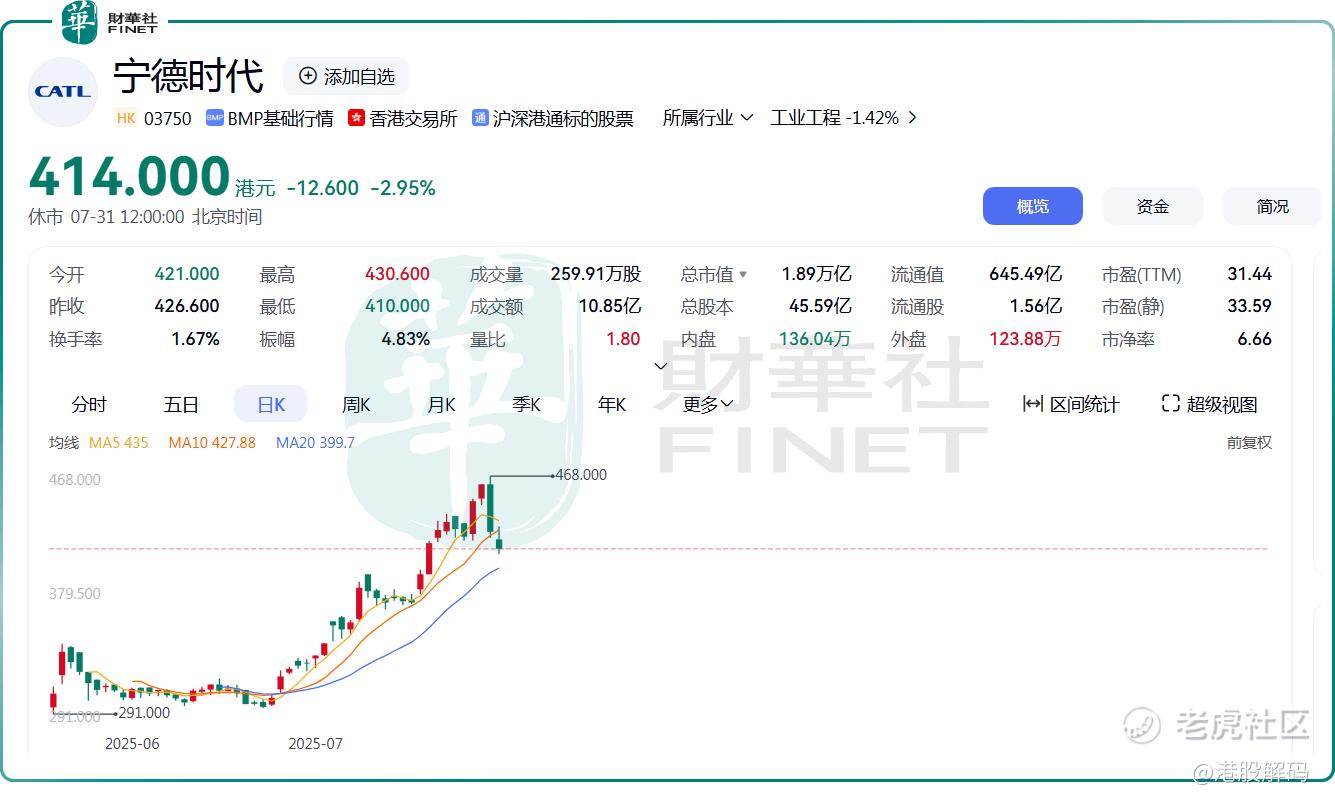Expand the 所属行业 dropdown
Viewport: 1335px width, 802px height.
707,118
